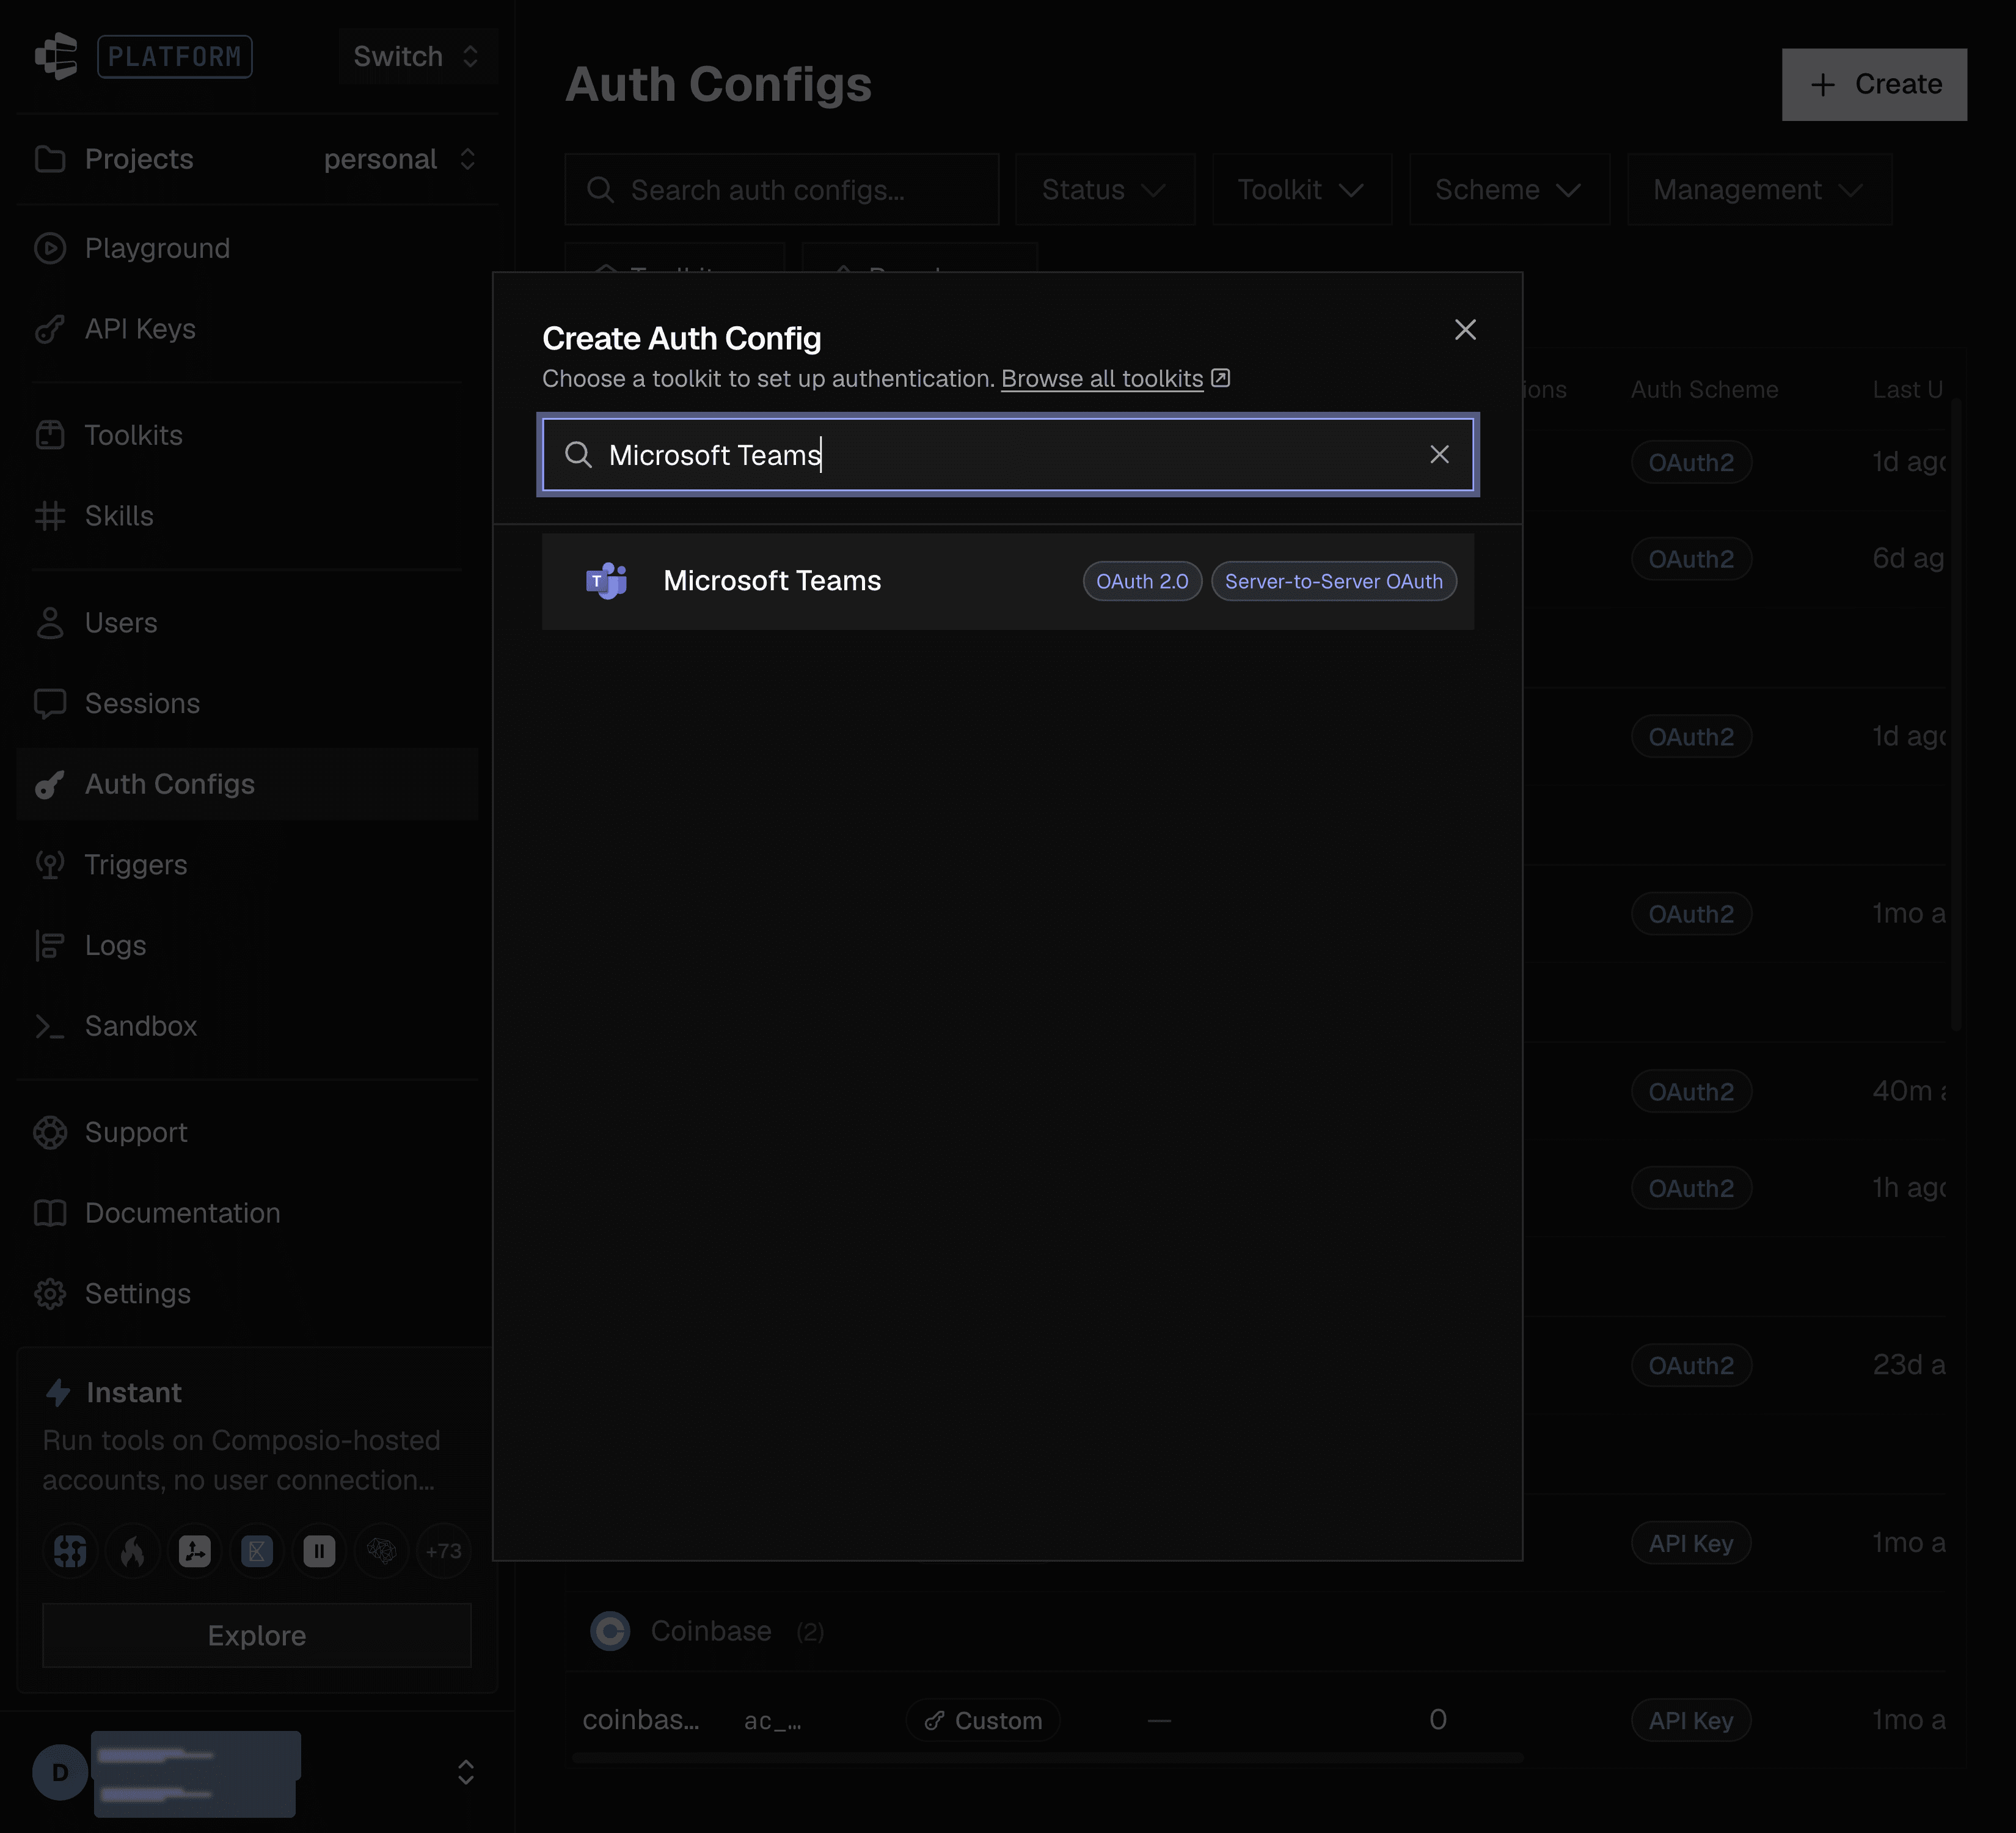
Task: Open the Status filter dropdown
Action: pos(1105,190)
